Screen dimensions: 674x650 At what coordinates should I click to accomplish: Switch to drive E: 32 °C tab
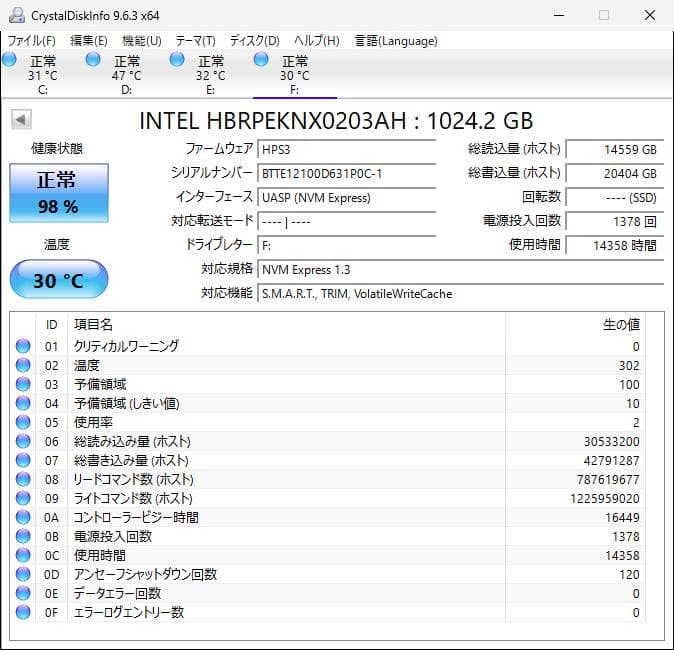point(210,74)
